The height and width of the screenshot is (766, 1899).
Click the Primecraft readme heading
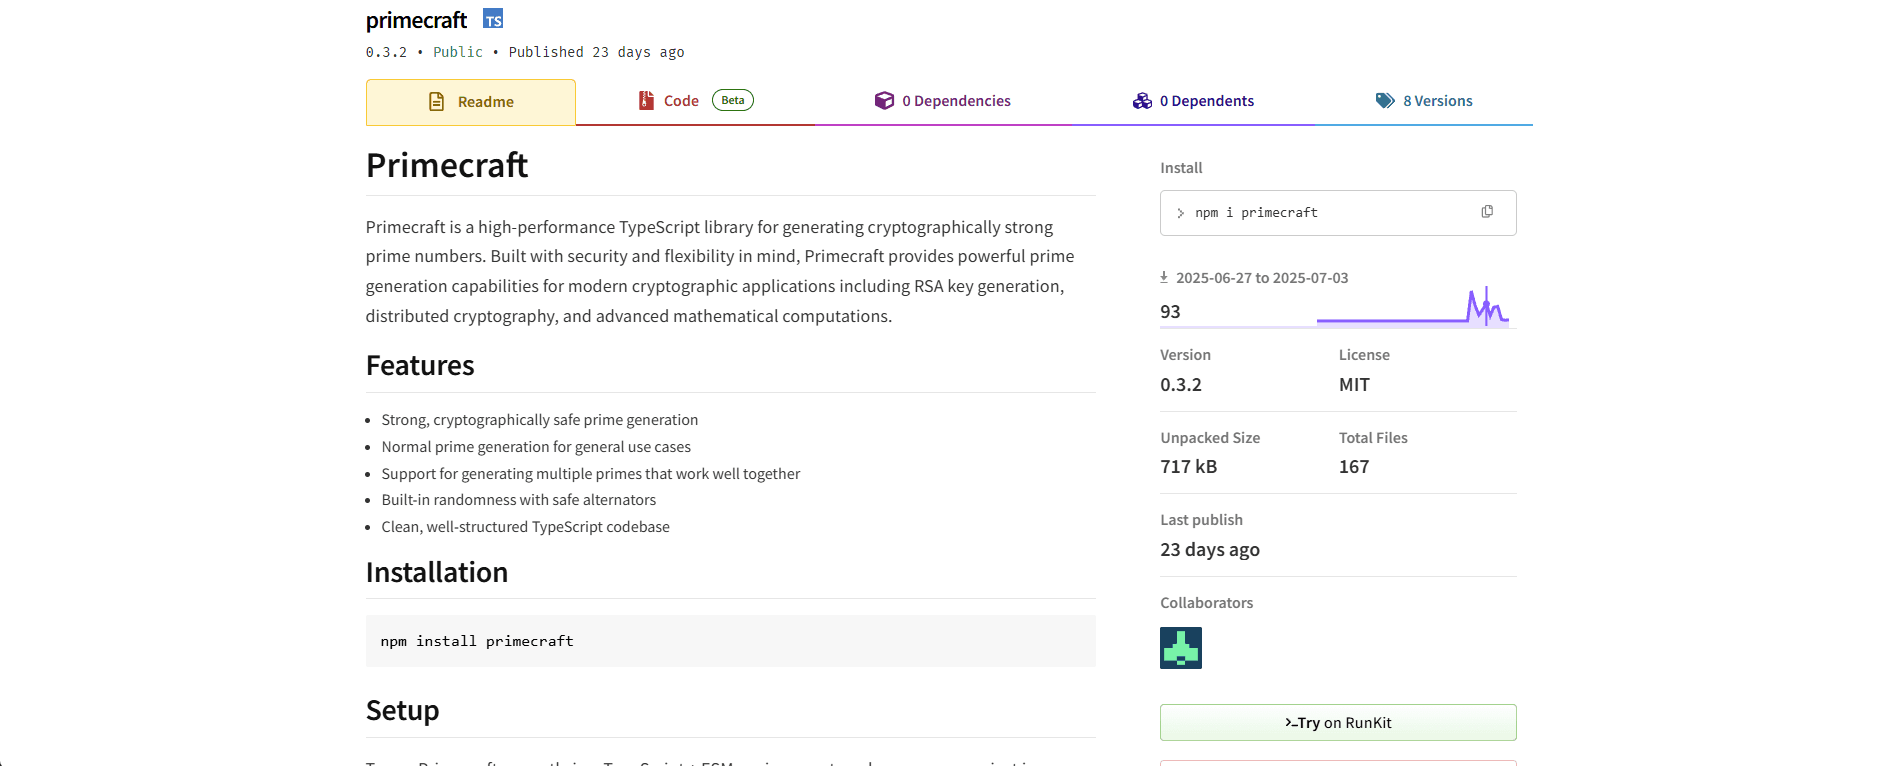(447, 165)
